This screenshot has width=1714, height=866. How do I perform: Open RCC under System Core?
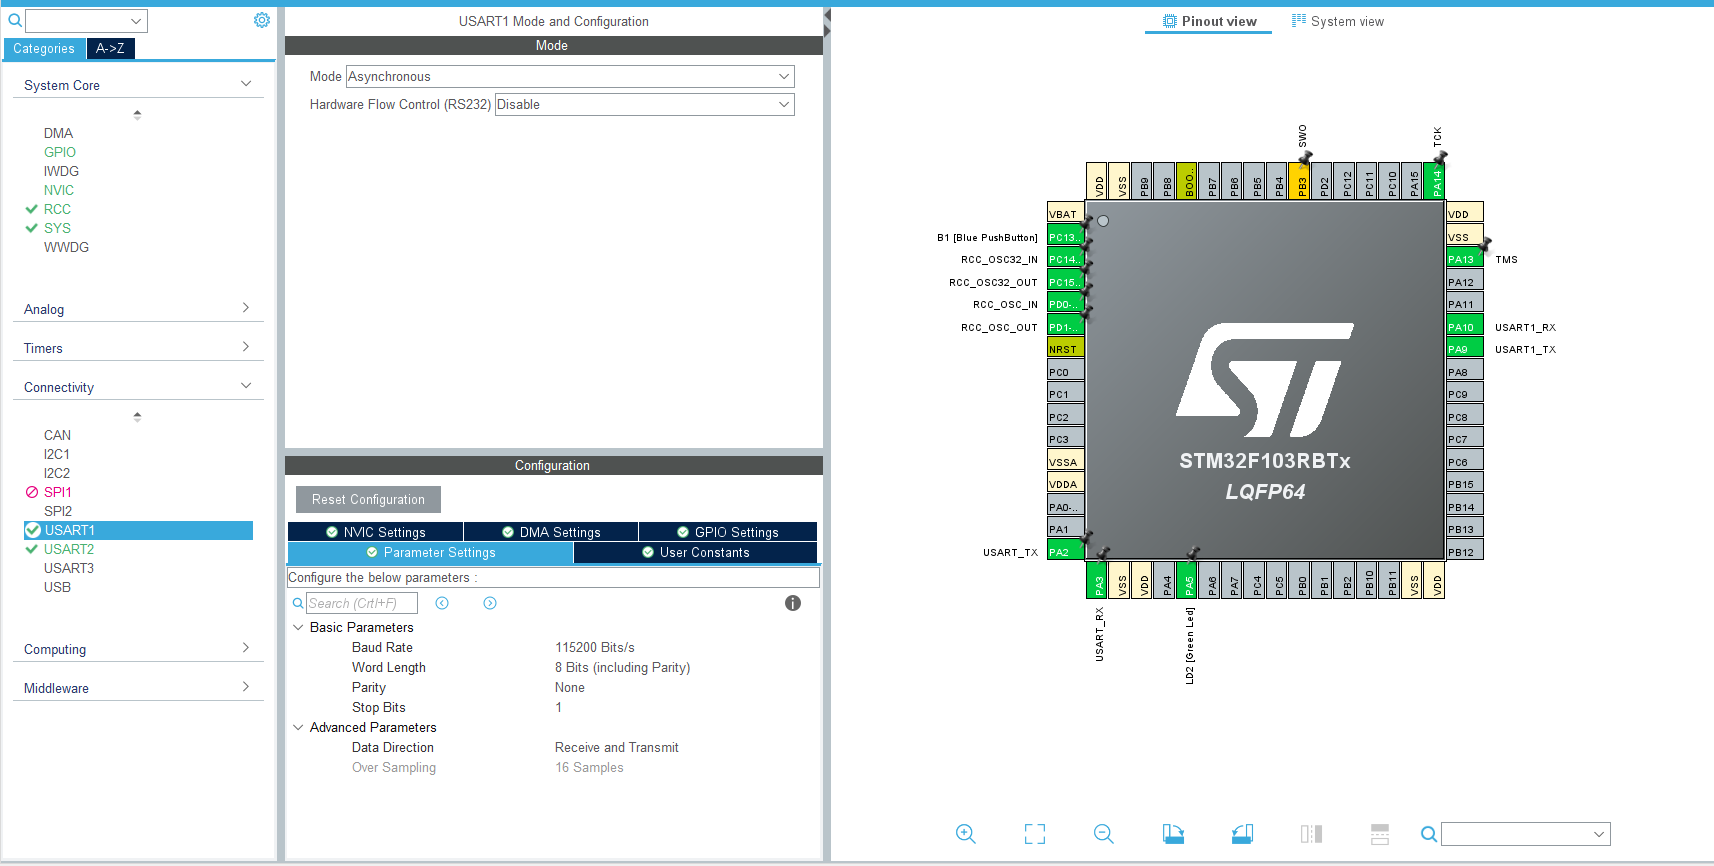57,209
